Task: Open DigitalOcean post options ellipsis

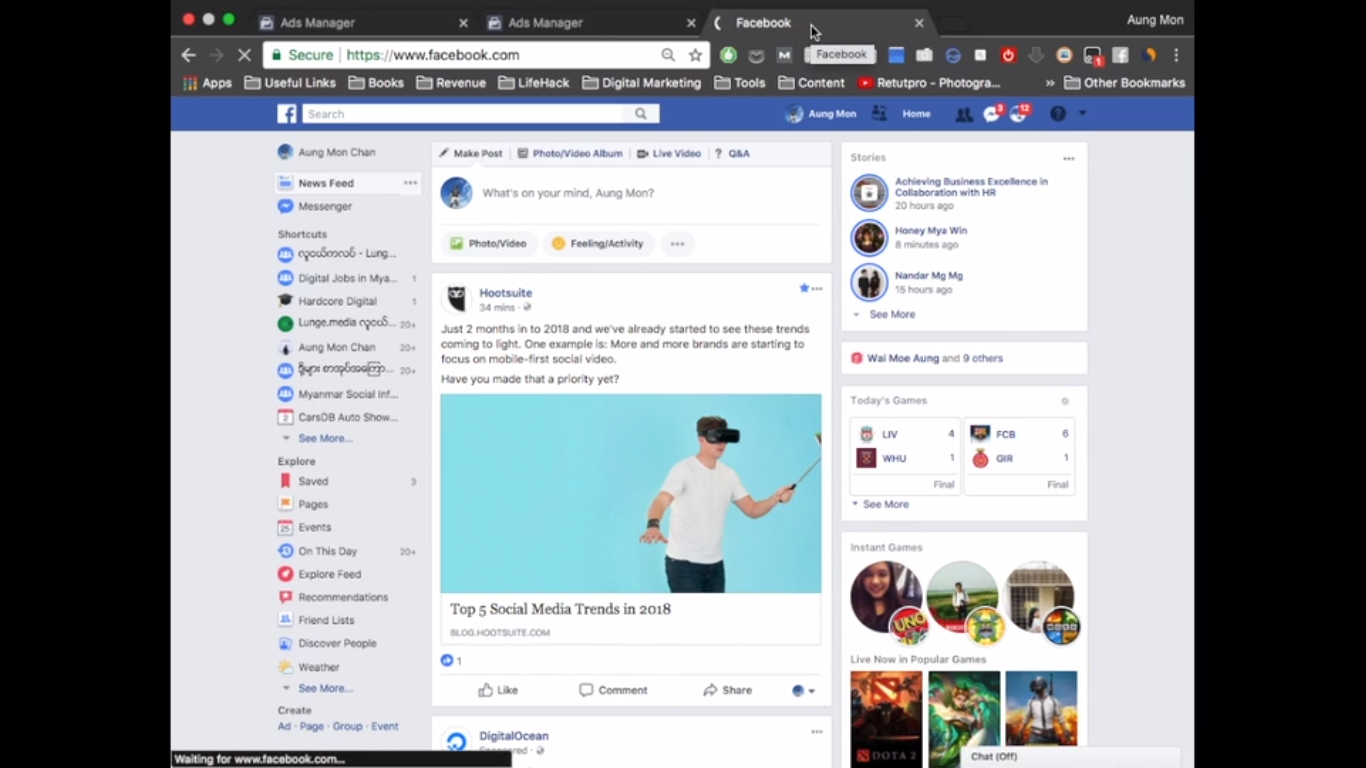Action: point(817,732)
